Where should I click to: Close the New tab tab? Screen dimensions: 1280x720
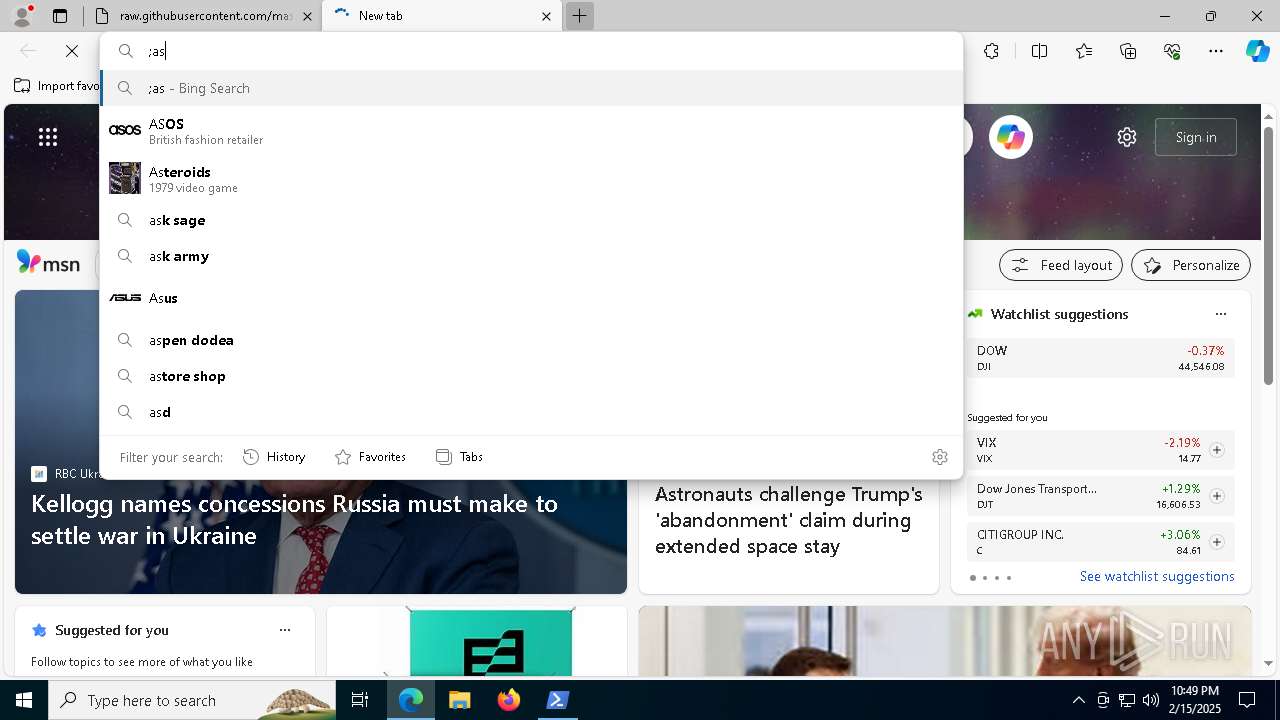(x=546, y=16)
